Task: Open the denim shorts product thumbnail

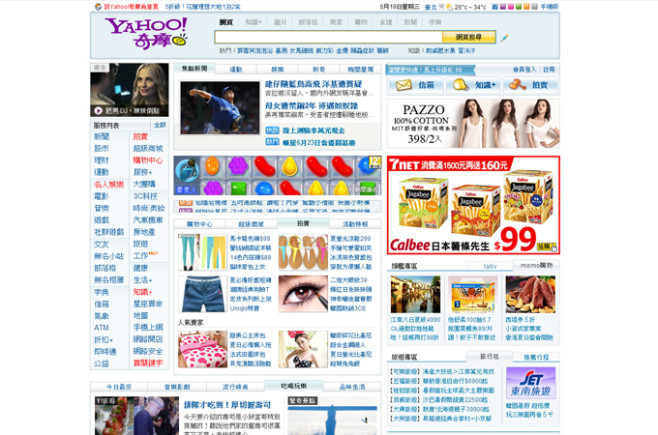Action: 202,294
